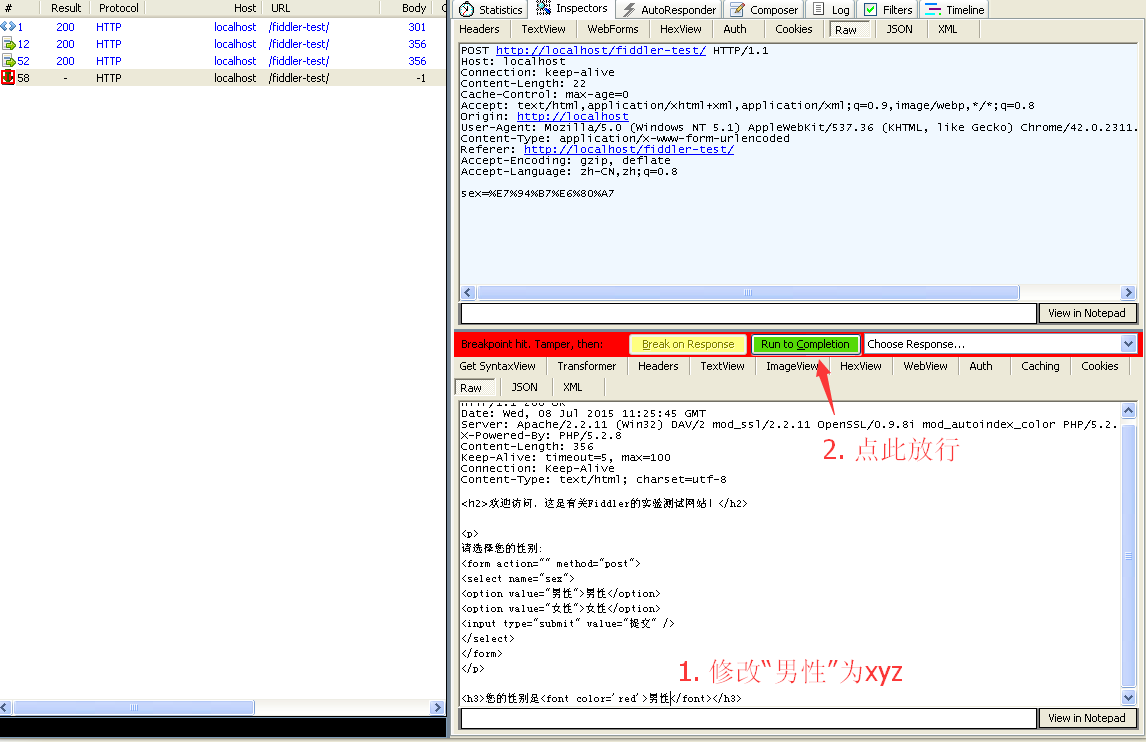Viewport: 1146px width, 742px height.
Task: Open response JSON tab
Action: (x=524, y=387)
